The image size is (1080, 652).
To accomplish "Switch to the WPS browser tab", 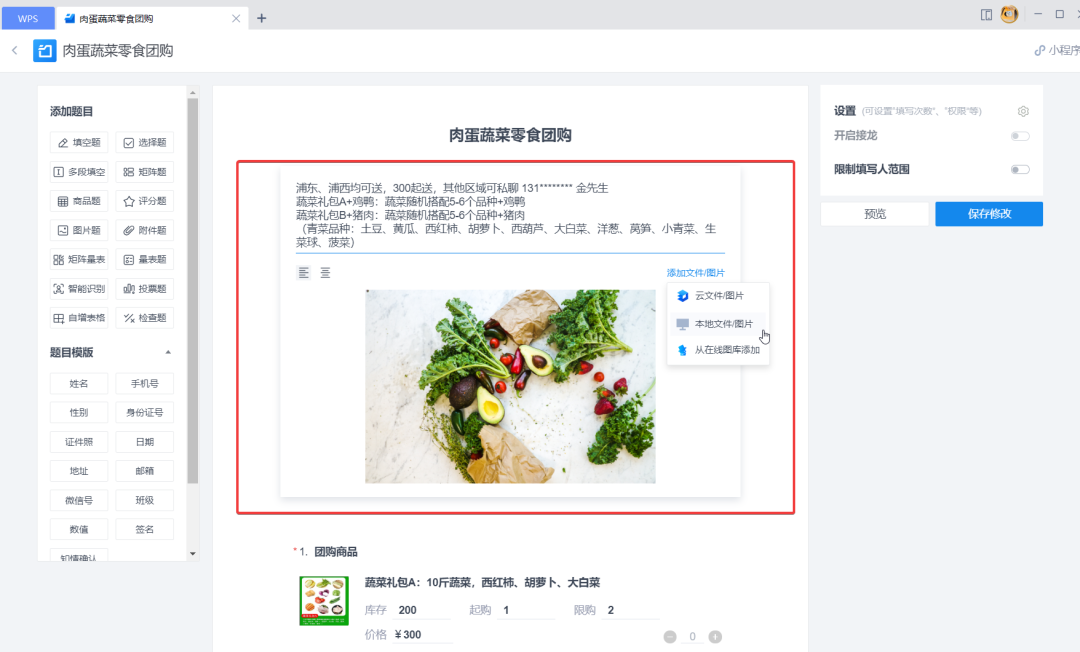I will (x=27, y=17).
